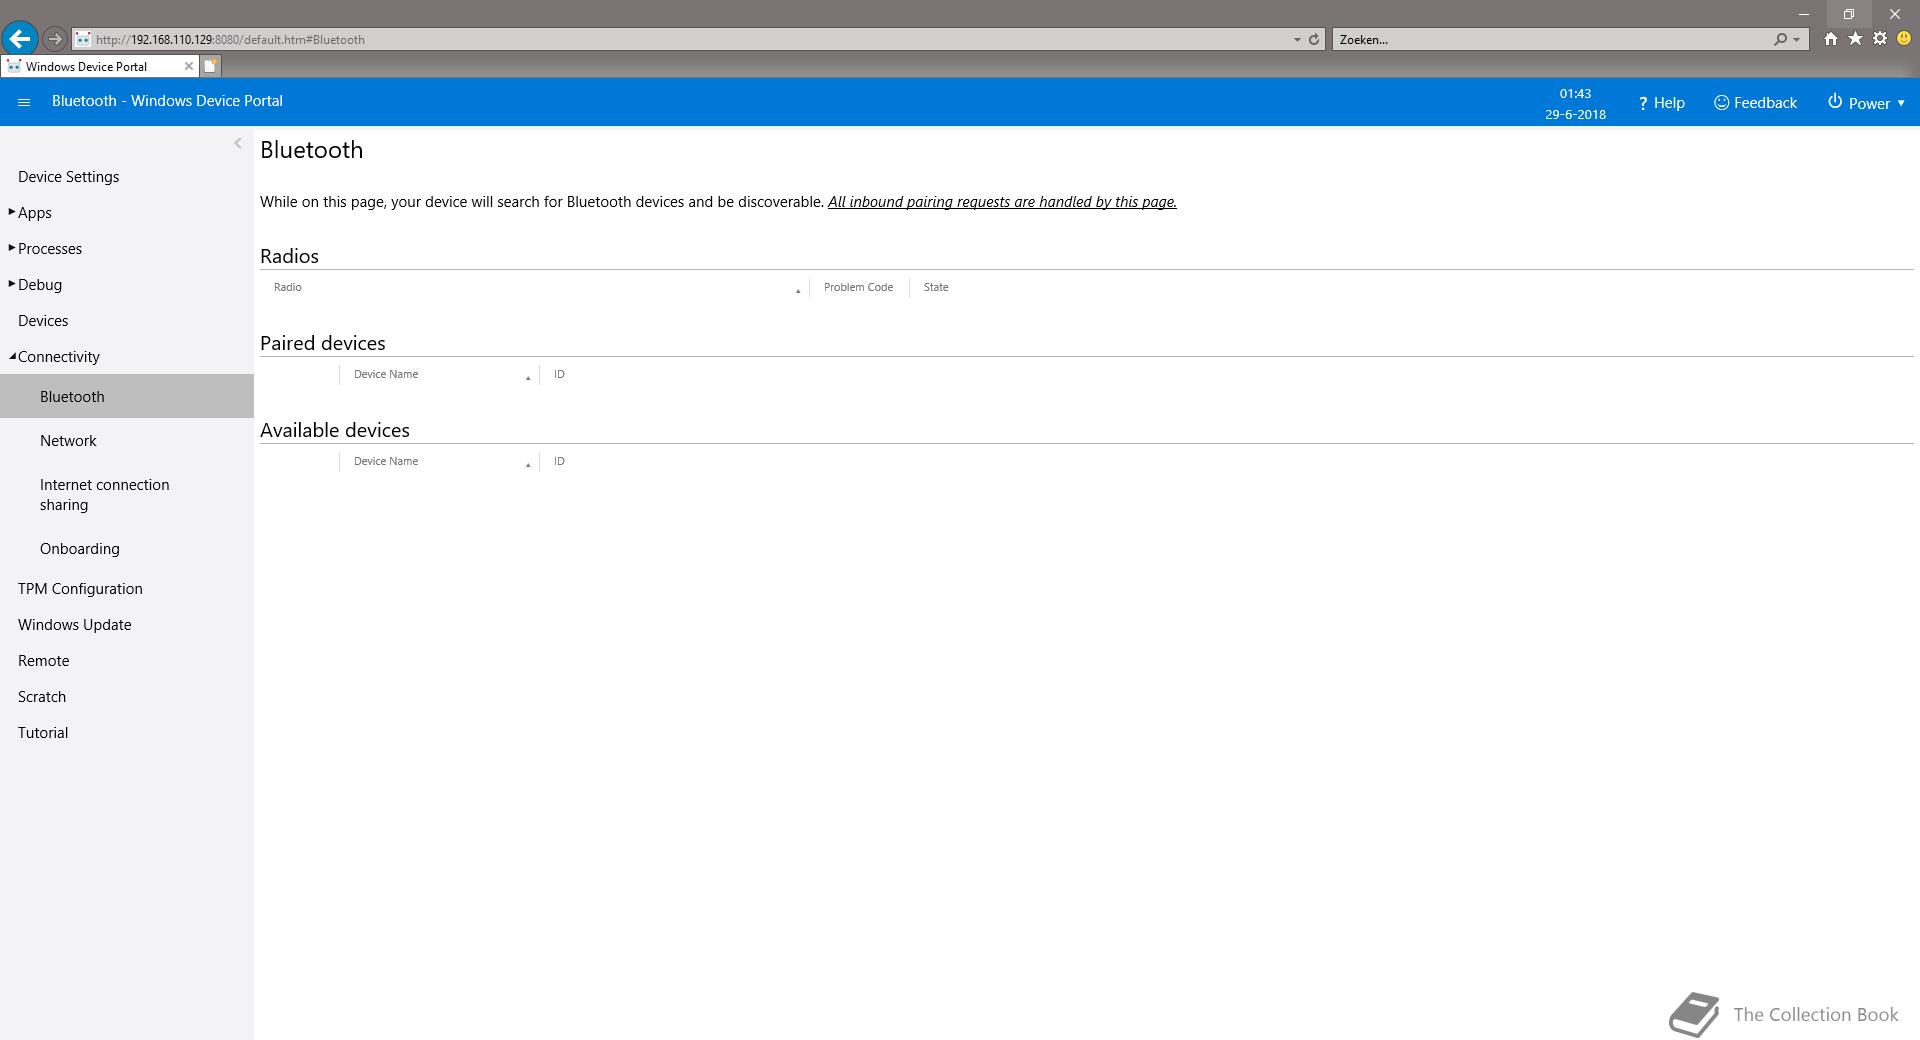Open the Onboarding page
The image size is (1920, 1040).
[79, 549]
